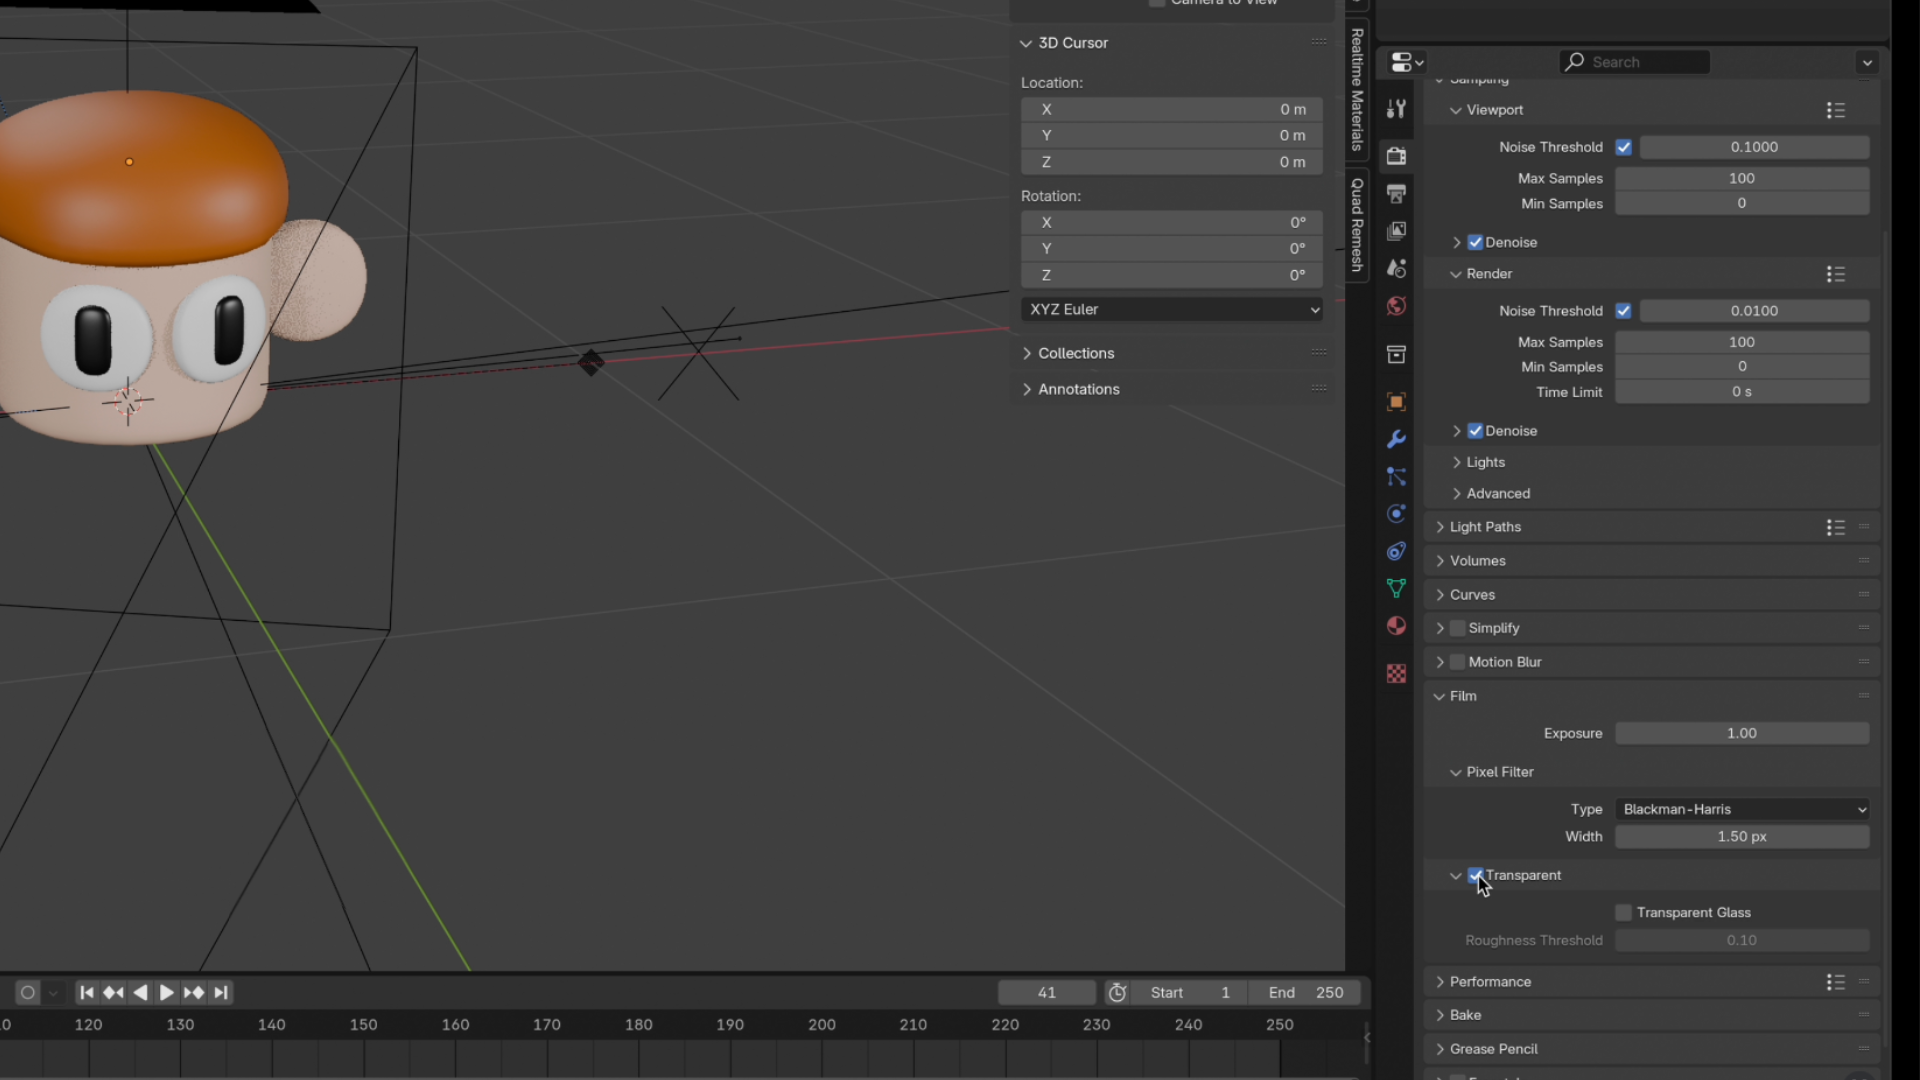1920x1080 pixels.
Task: Jump to the timeline end frame
Action: point(221,993)
